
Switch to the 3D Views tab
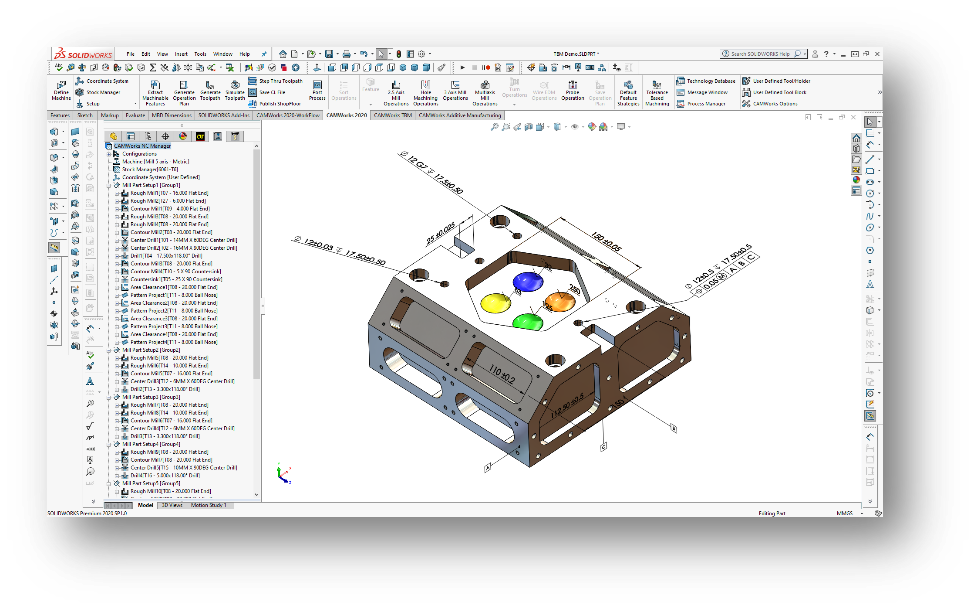(x=172, y=505)
